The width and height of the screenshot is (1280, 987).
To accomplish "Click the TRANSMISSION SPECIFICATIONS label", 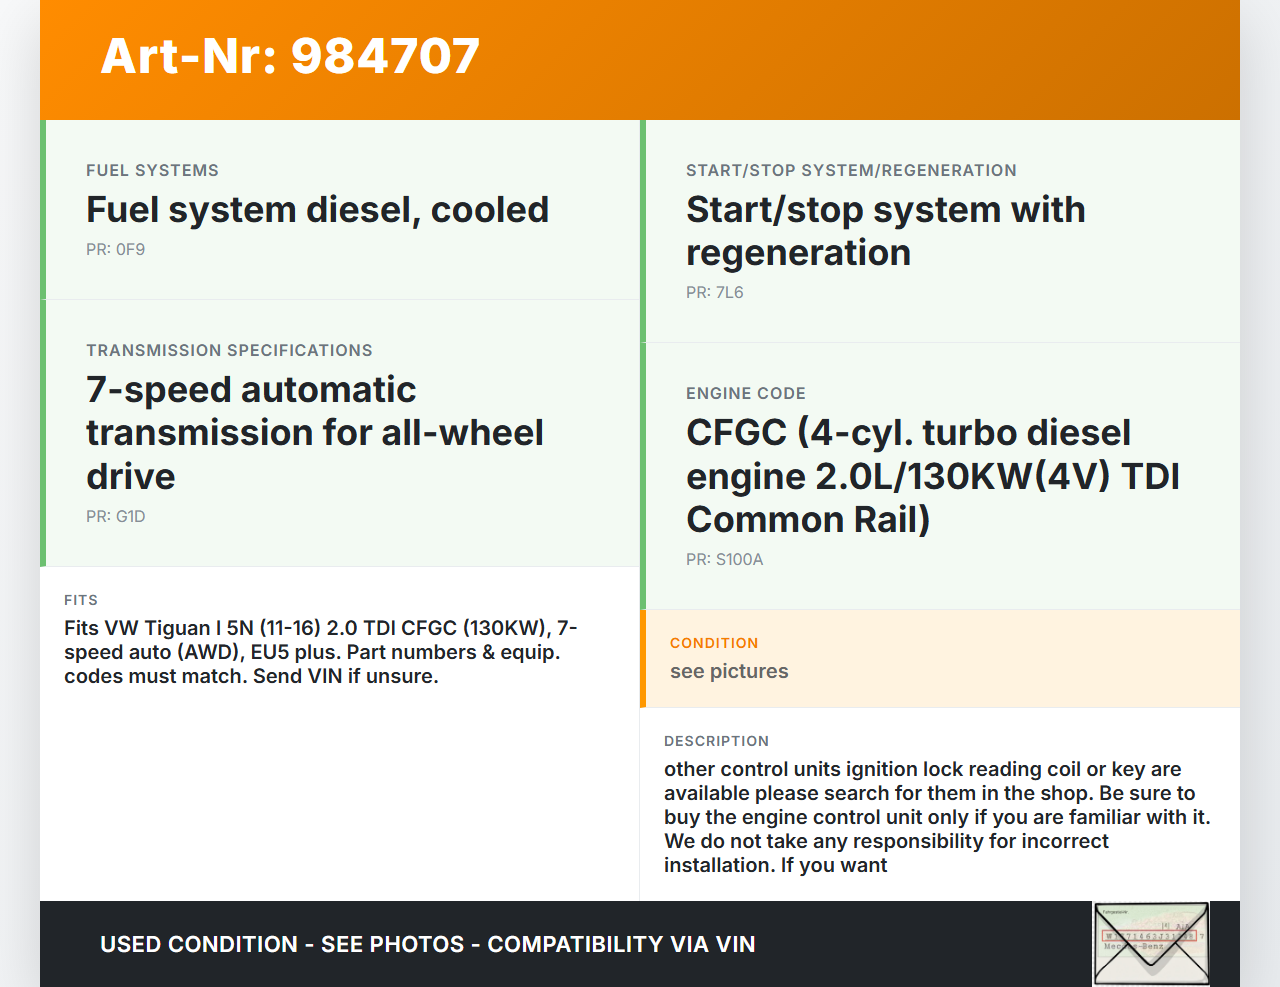I will (229, 351).
